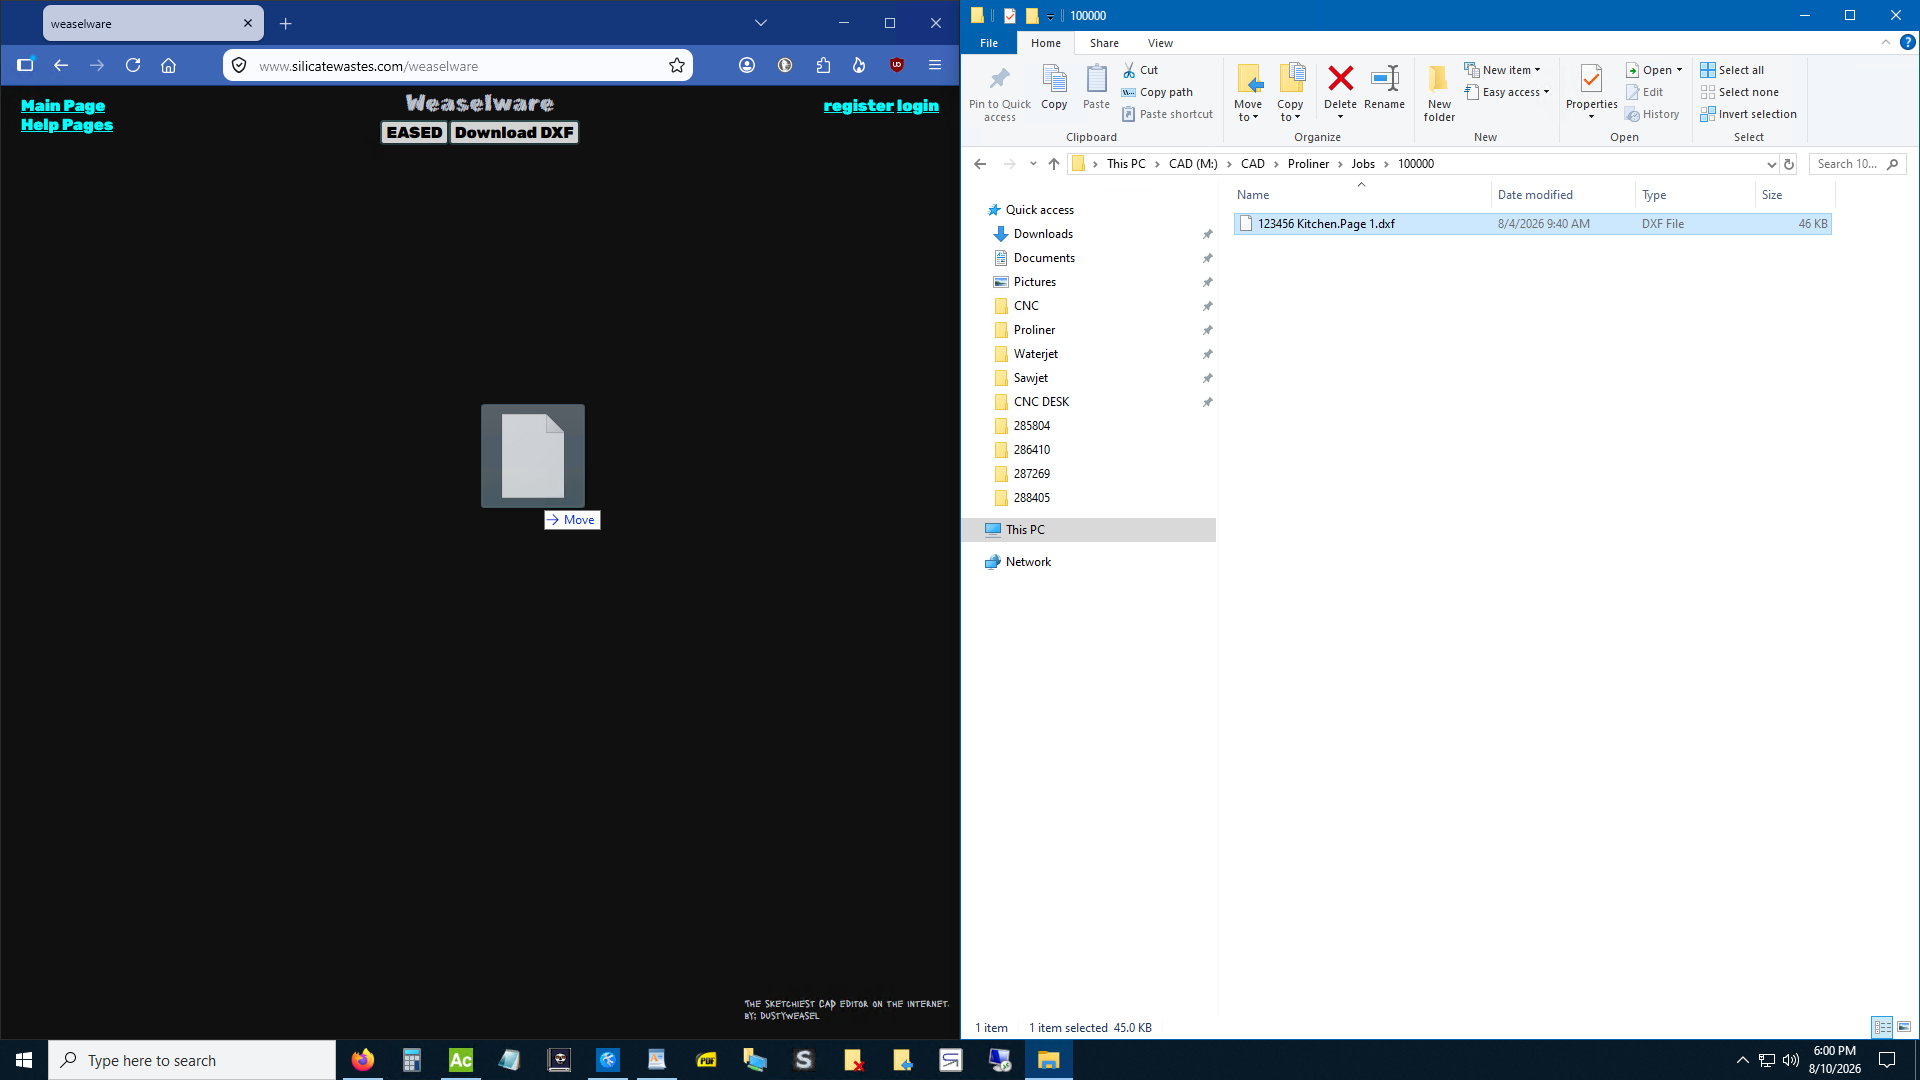This screenshot has width=1920, height=1080.
Task: Open the Main Page link
Action: point(63,106)
